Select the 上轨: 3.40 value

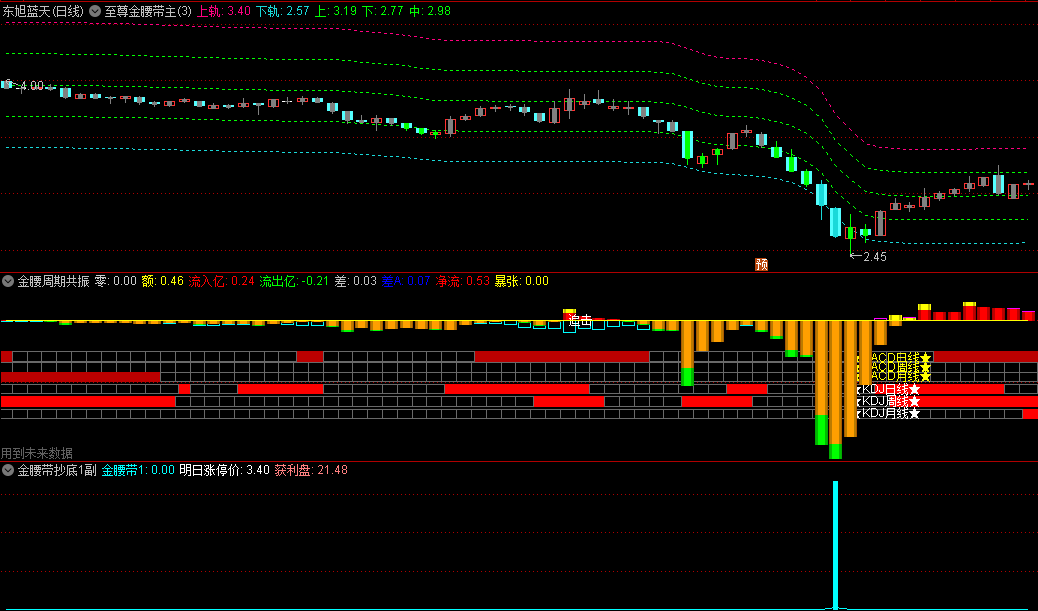click(x=224, y=11)
